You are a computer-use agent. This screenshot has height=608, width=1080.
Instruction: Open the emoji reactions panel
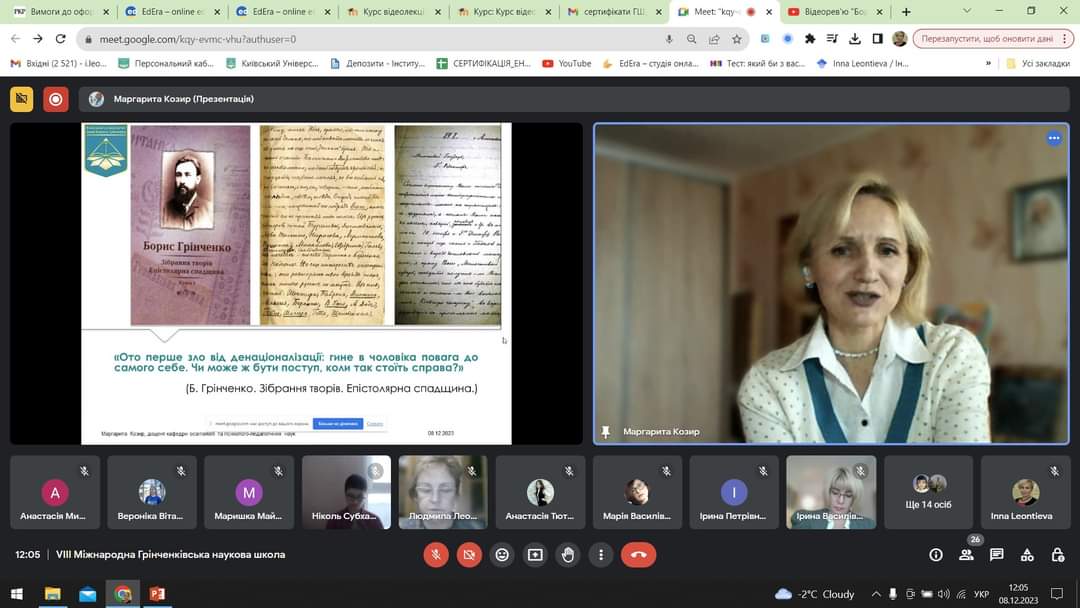[502, 554]
